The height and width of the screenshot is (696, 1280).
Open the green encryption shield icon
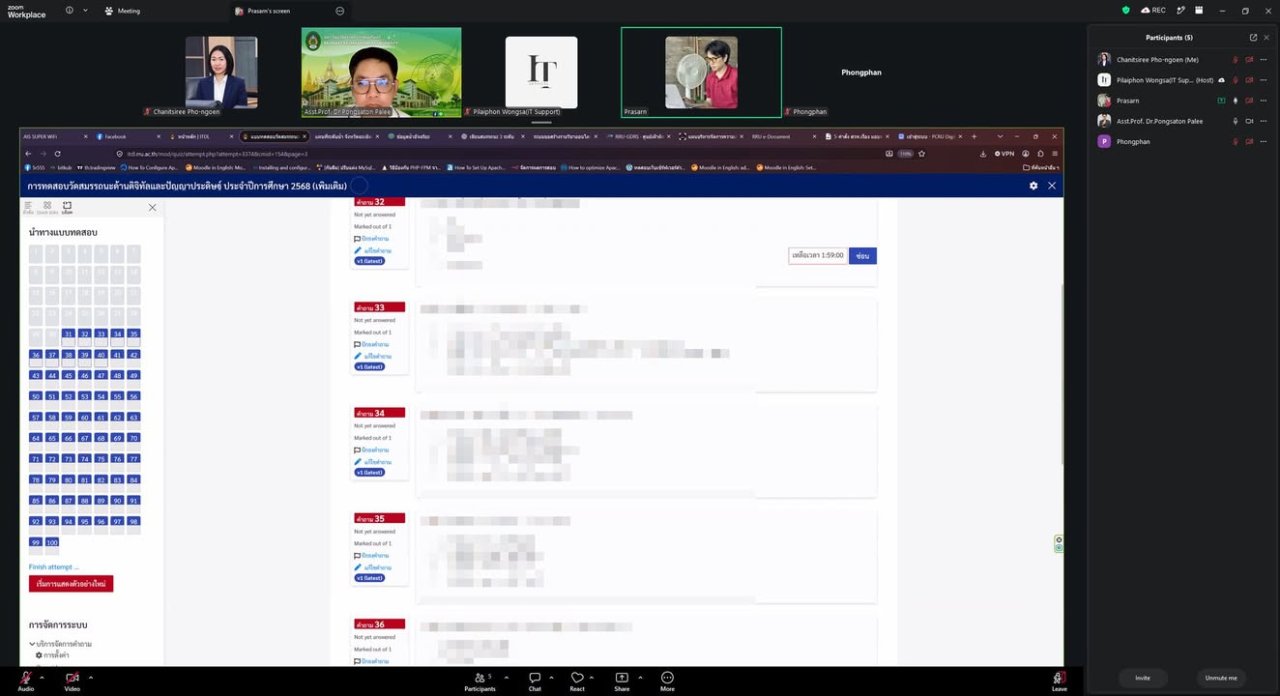click(1126, 10)
